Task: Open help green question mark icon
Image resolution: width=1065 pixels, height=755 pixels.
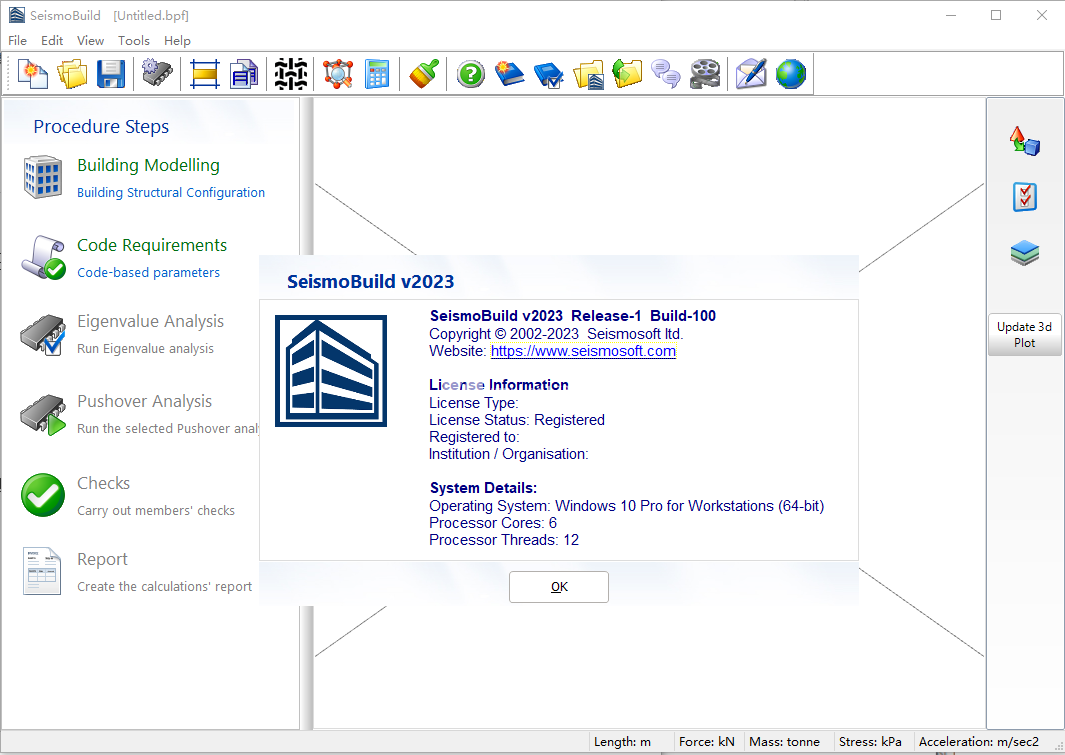Action: click(x=471, y=74)
